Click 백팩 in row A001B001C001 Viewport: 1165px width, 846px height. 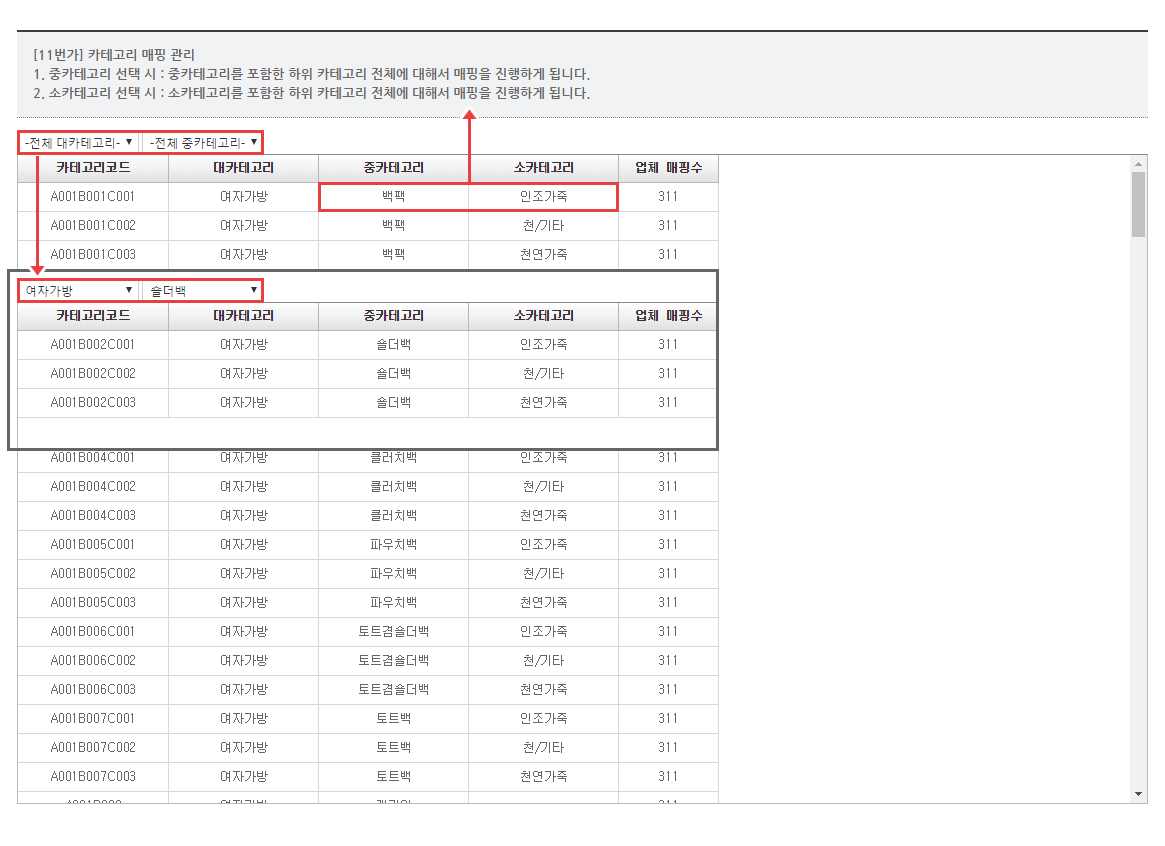coord(393,197)
